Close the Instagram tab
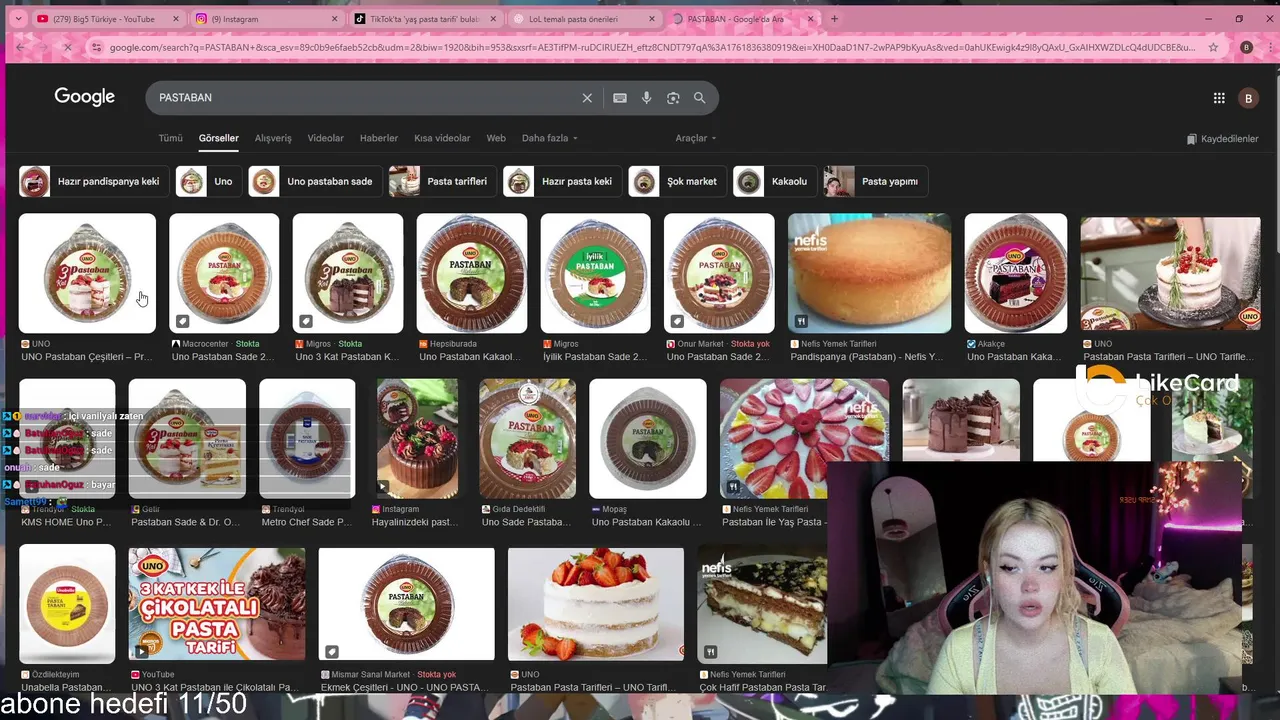 (335, 19)
